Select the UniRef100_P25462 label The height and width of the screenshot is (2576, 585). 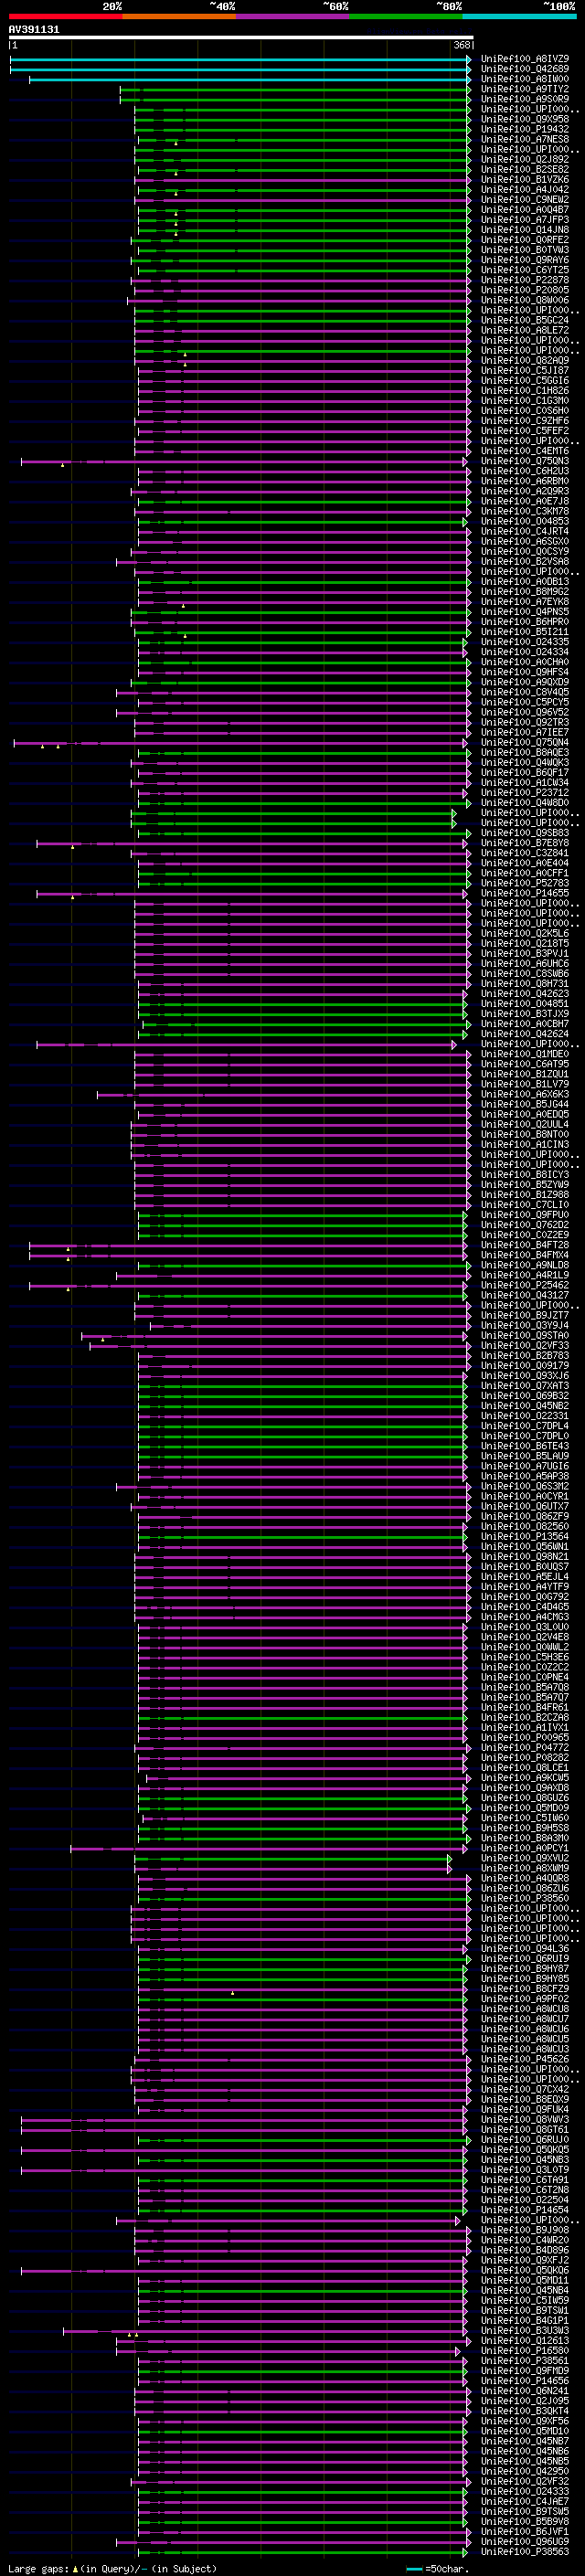coord(525,1285)
